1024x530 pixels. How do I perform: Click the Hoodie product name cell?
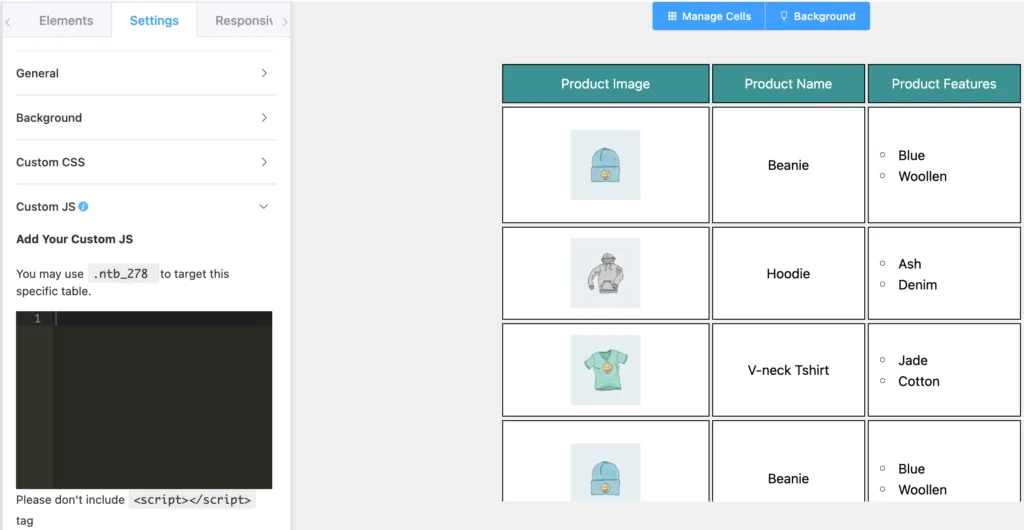[x=788, y=273]
